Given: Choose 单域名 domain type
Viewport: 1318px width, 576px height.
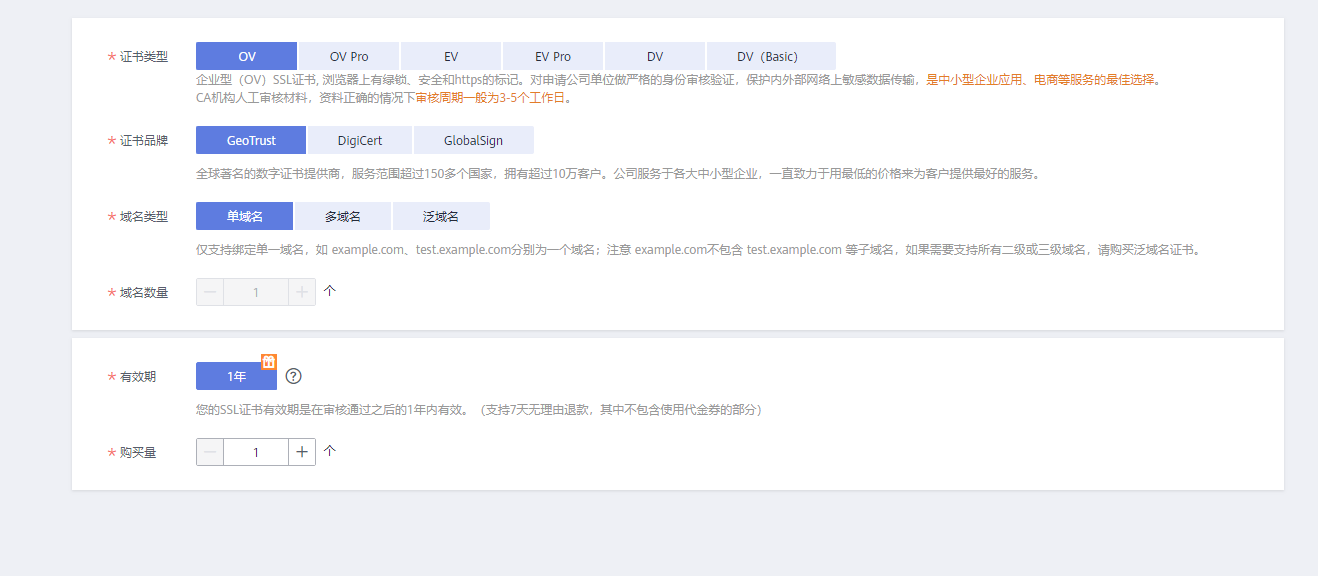Looking at the screenshot, I should pyautogui.click(x=245, y=216).
